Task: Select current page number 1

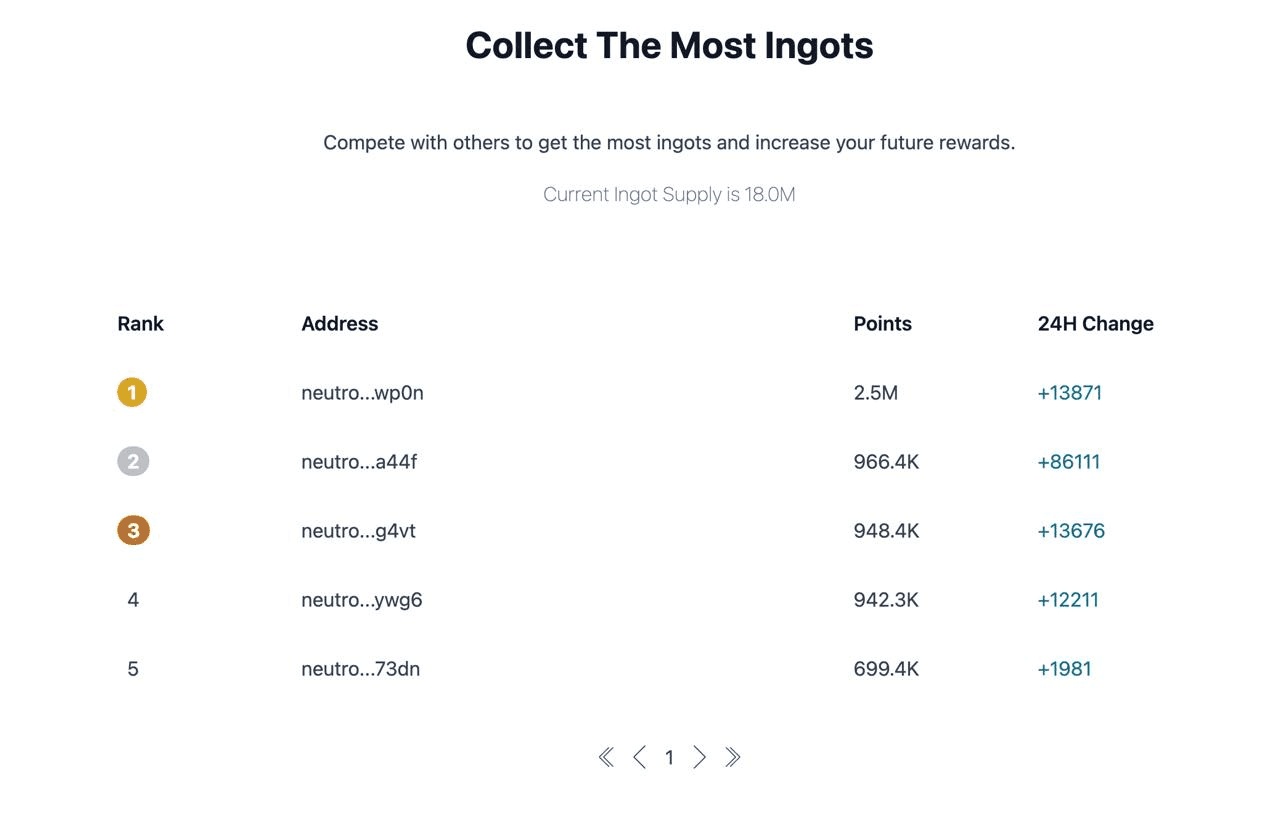Action: 669,758
